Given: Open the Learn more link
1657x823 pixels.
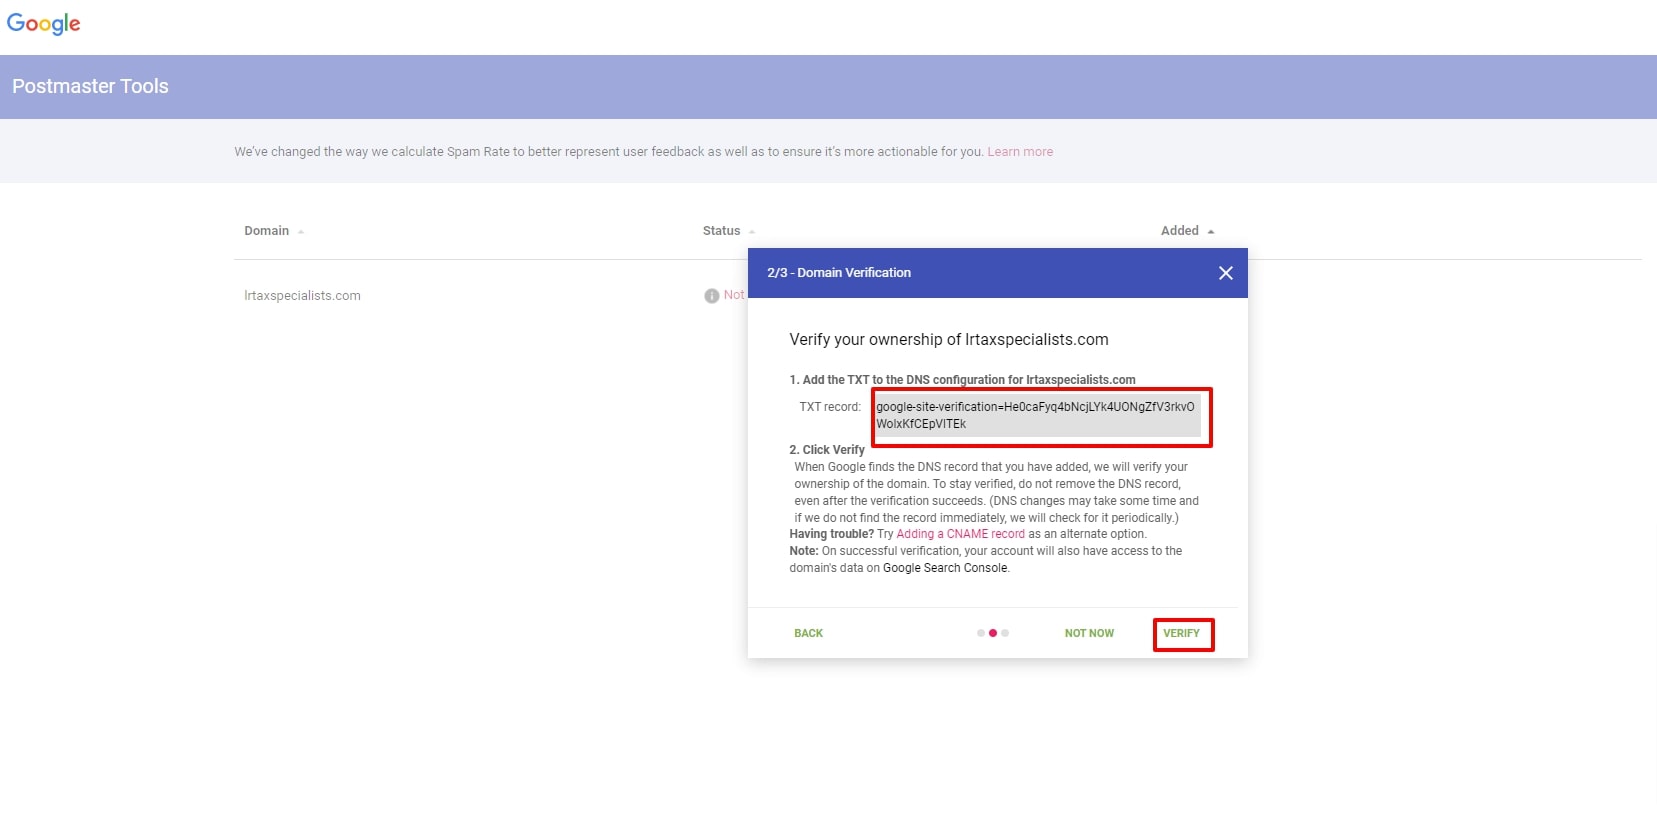Looking at the screenshot, I should pos(1020,152).
